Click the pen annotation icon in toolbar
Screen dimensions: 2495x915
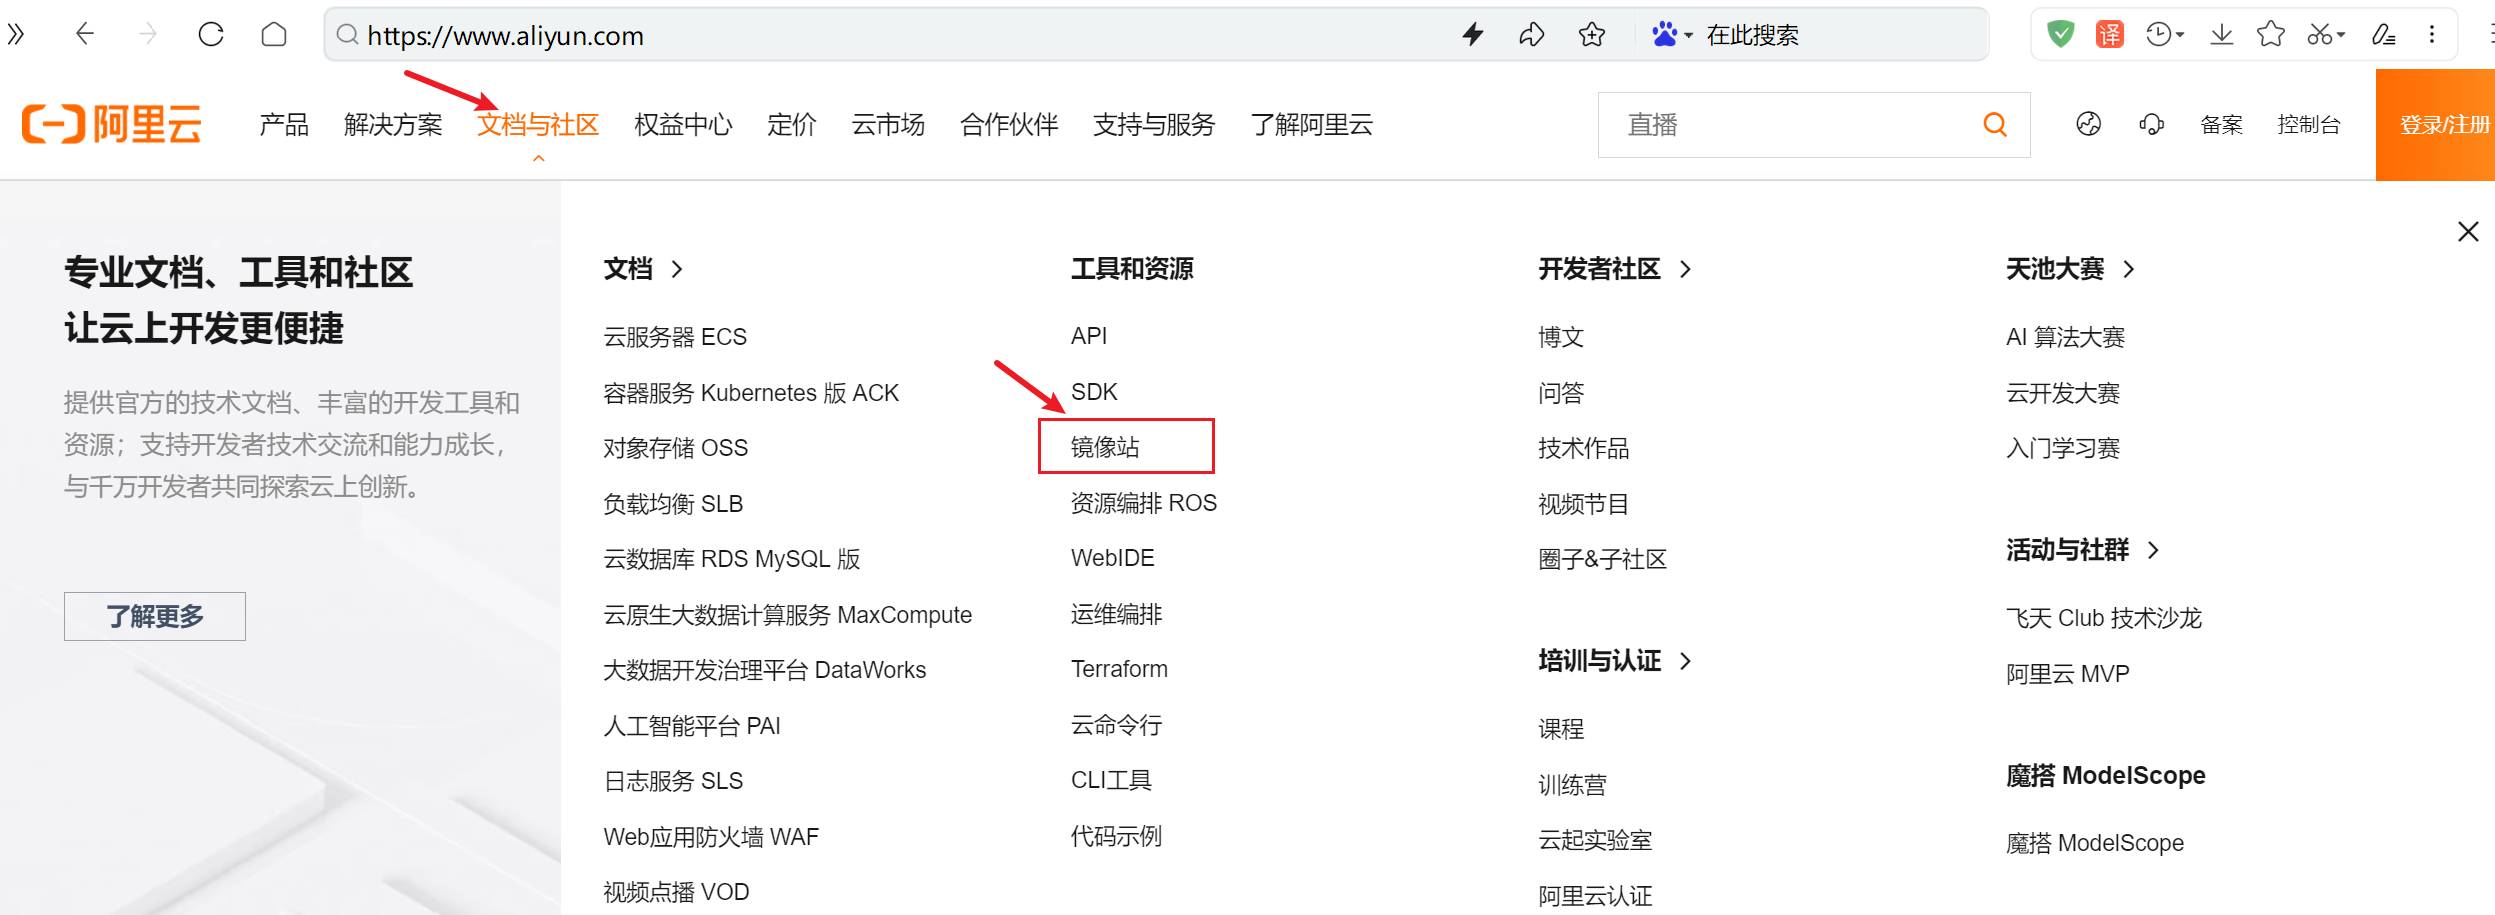coord(2384,35)
